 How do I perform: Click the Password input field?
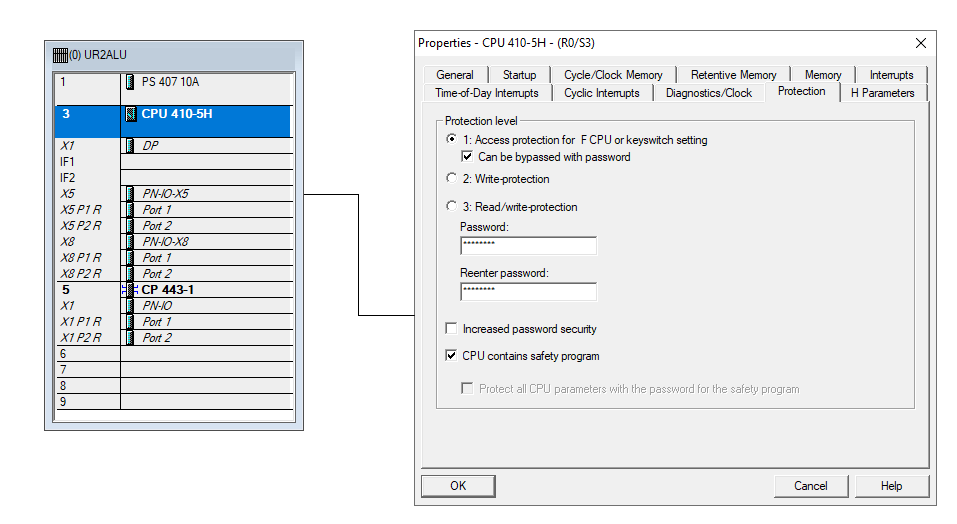coord(528,245)
